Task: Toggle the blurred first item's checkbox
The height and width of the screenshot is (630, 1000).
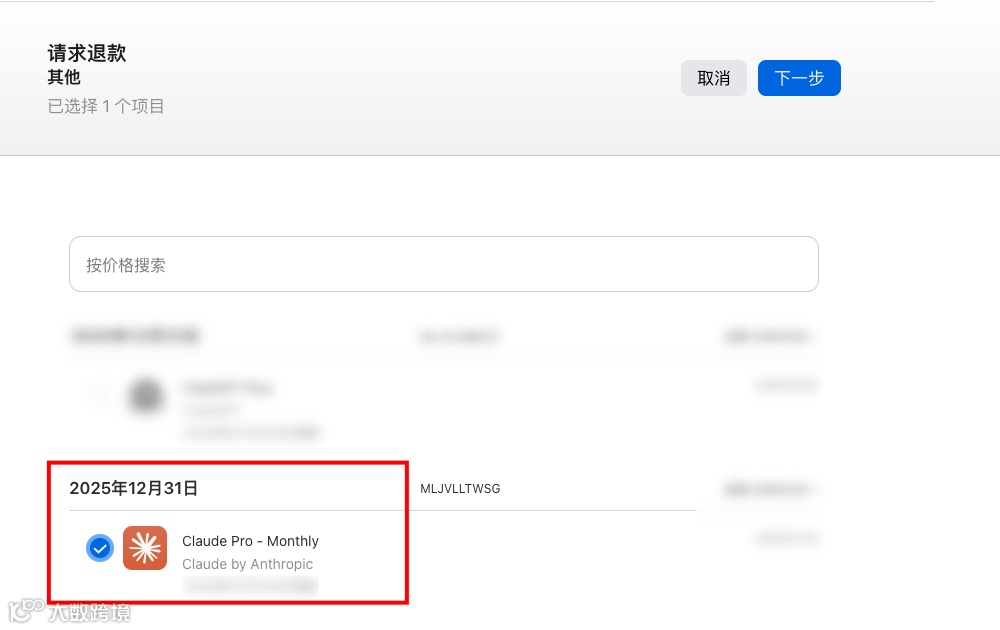Action: [99, 393]
